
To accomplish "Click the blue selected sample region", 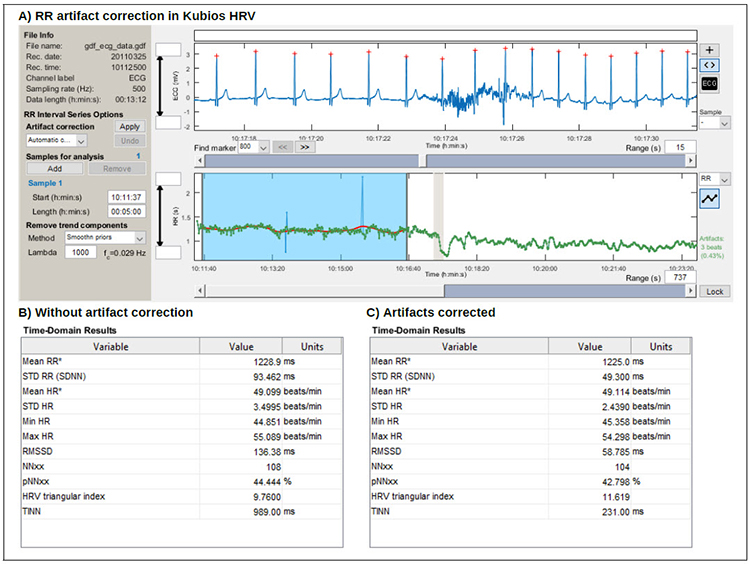I will [304, 217].
